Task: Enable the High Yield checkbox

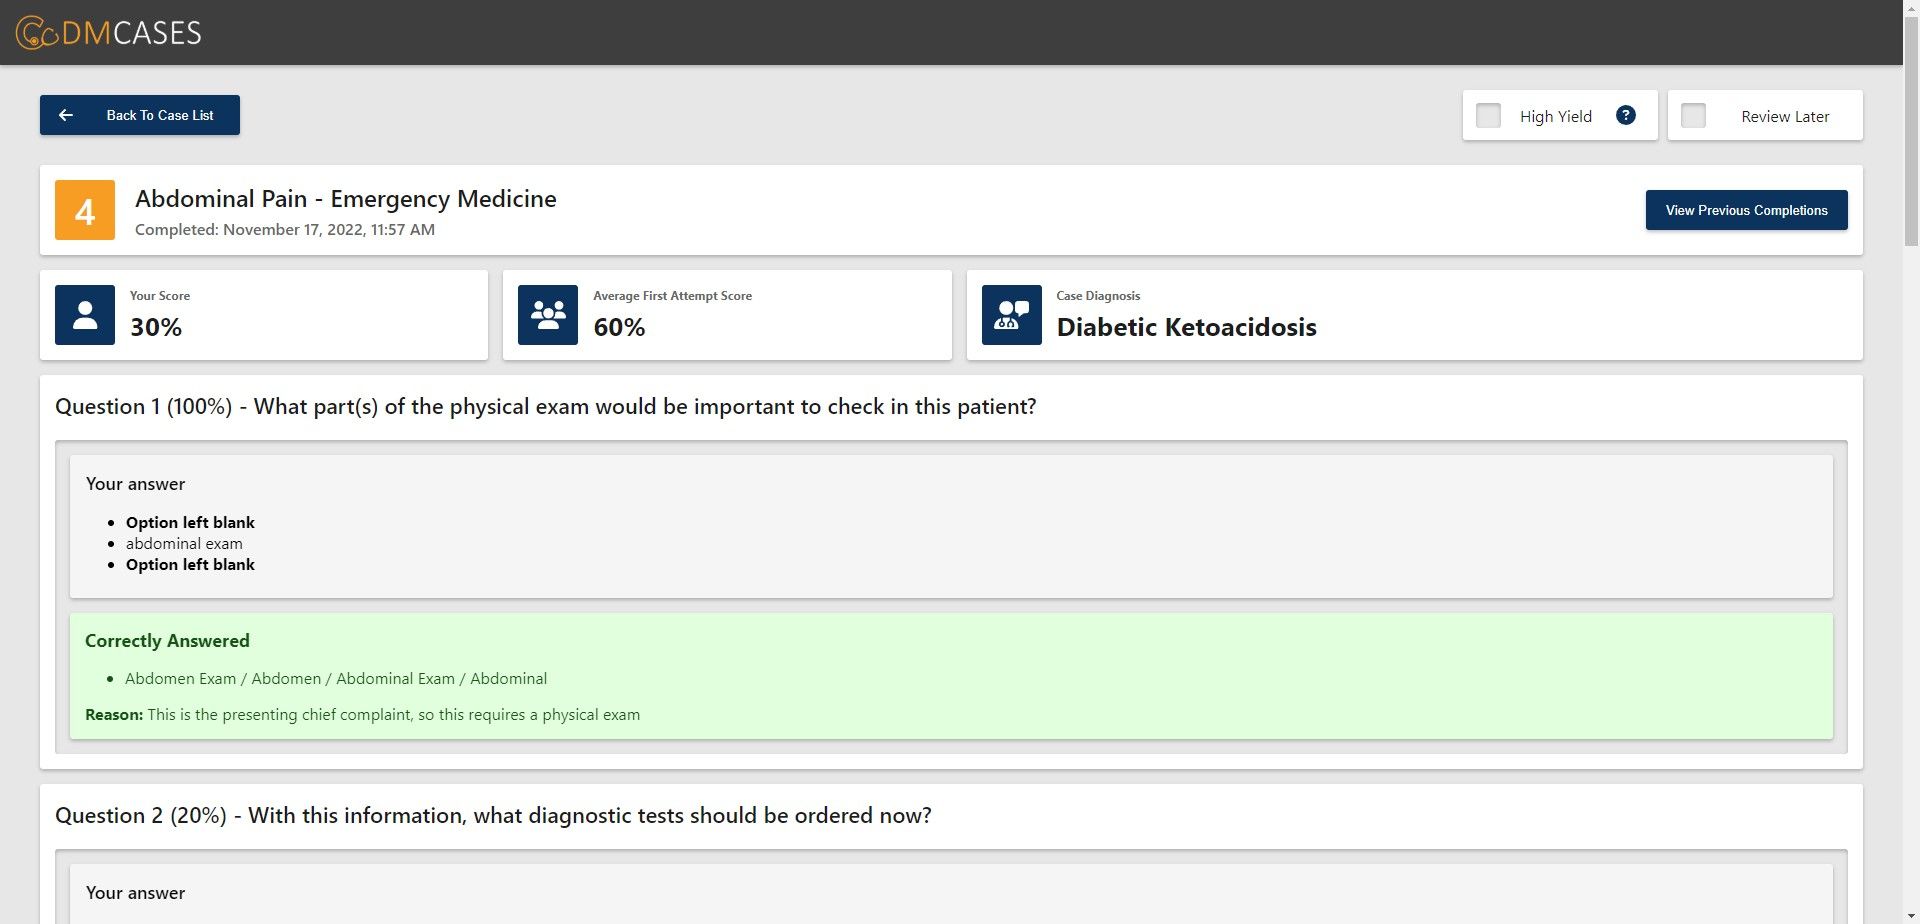Action: 1488,116
